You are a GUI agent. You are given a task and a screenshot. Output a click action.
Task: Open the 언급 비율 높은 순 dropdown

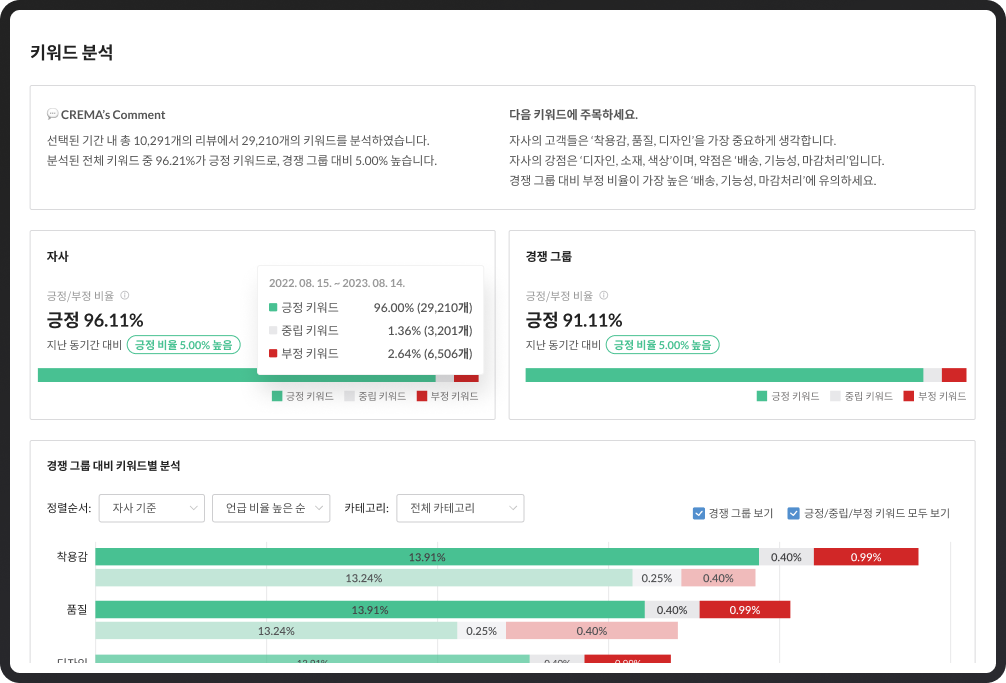pos(272,508)
